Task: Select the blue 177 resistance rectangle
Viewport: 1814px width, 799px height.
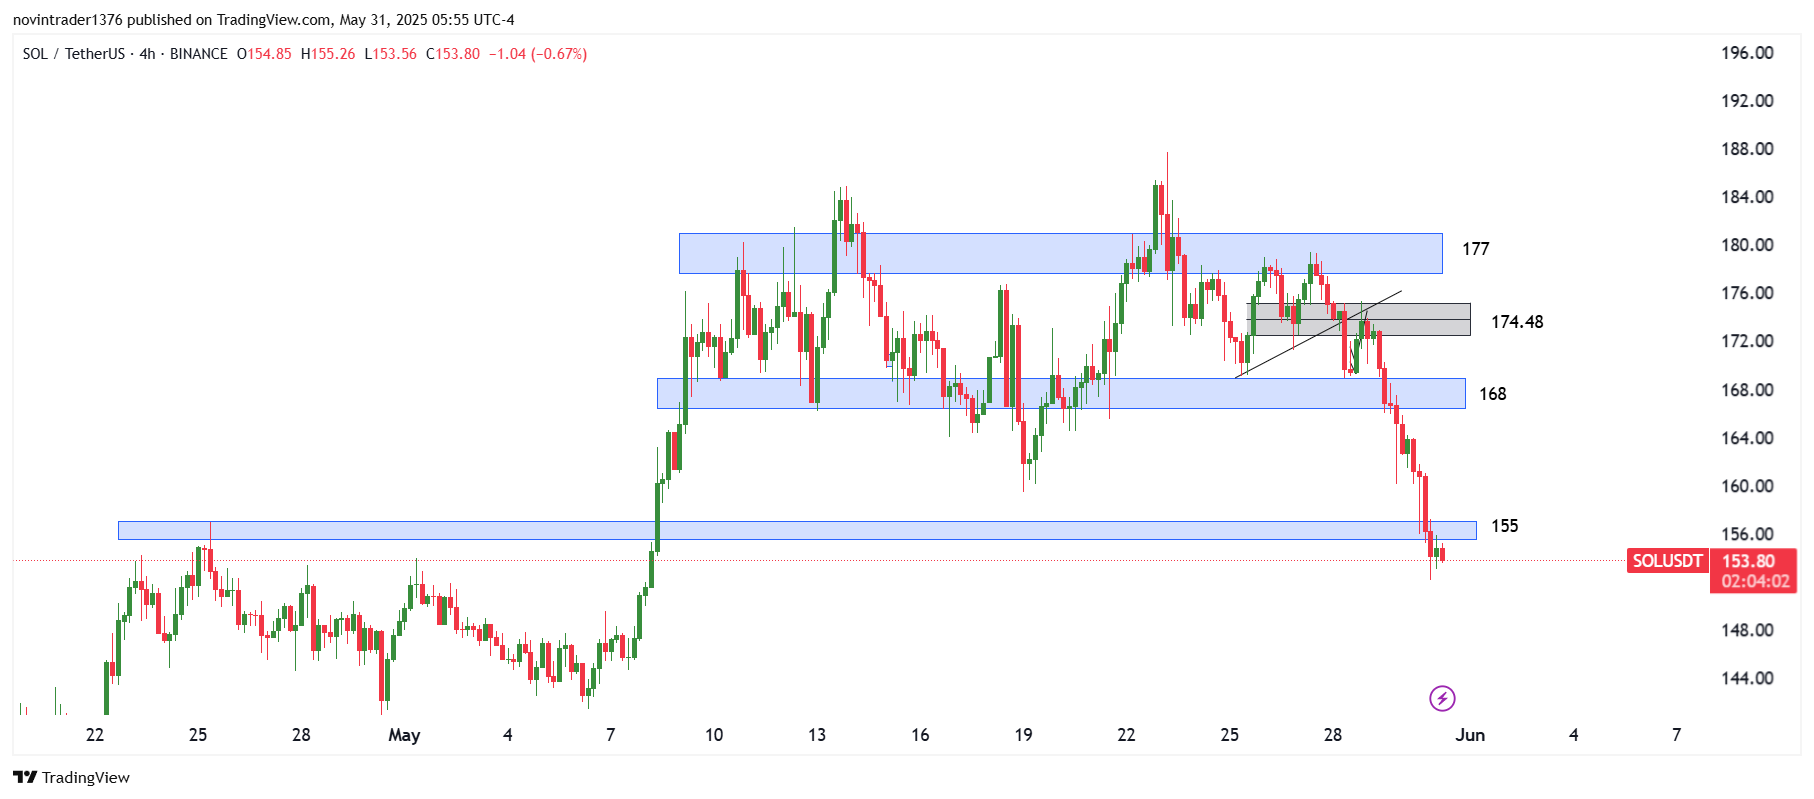Action: pyautogui.click(x=1060, y=254)
